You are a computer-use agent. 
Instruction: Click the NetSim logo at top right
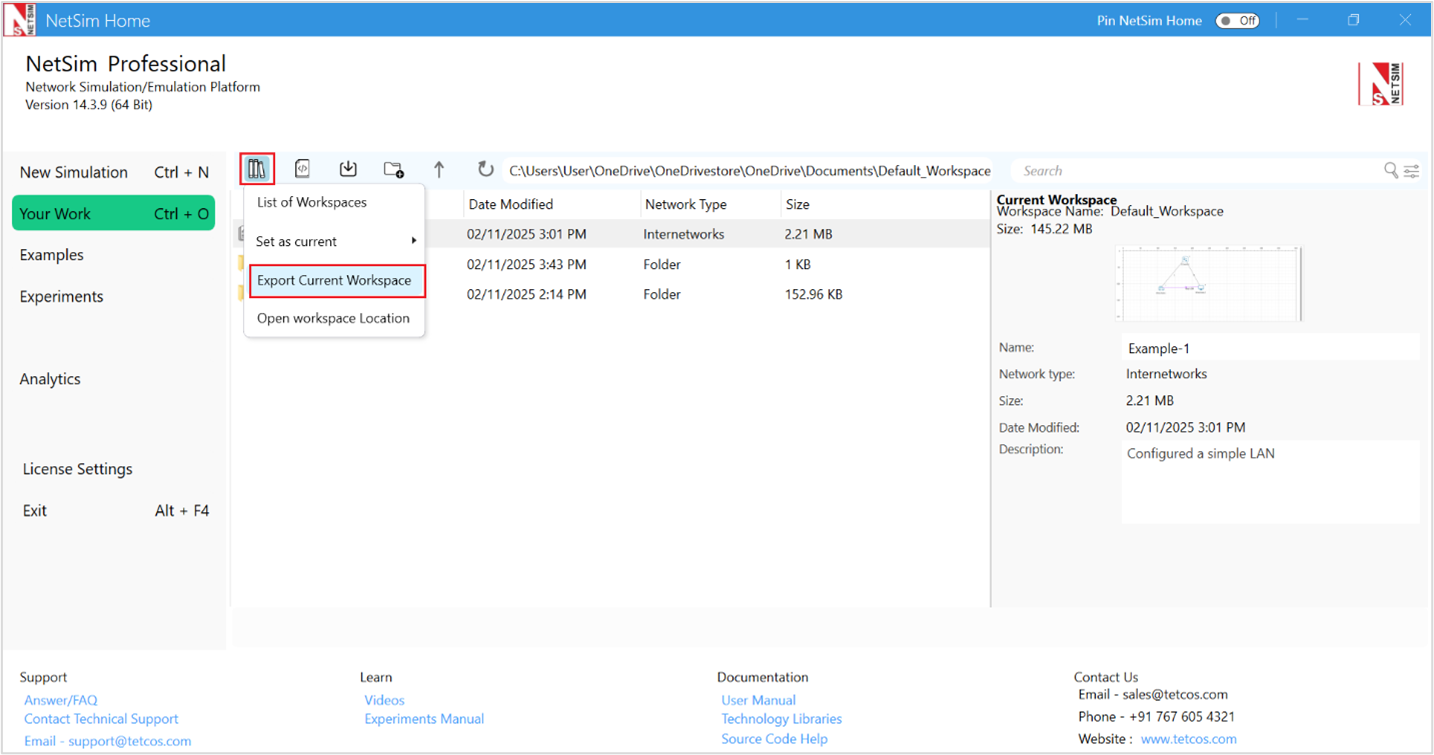pyautogui.click(x=1380, y=84)
